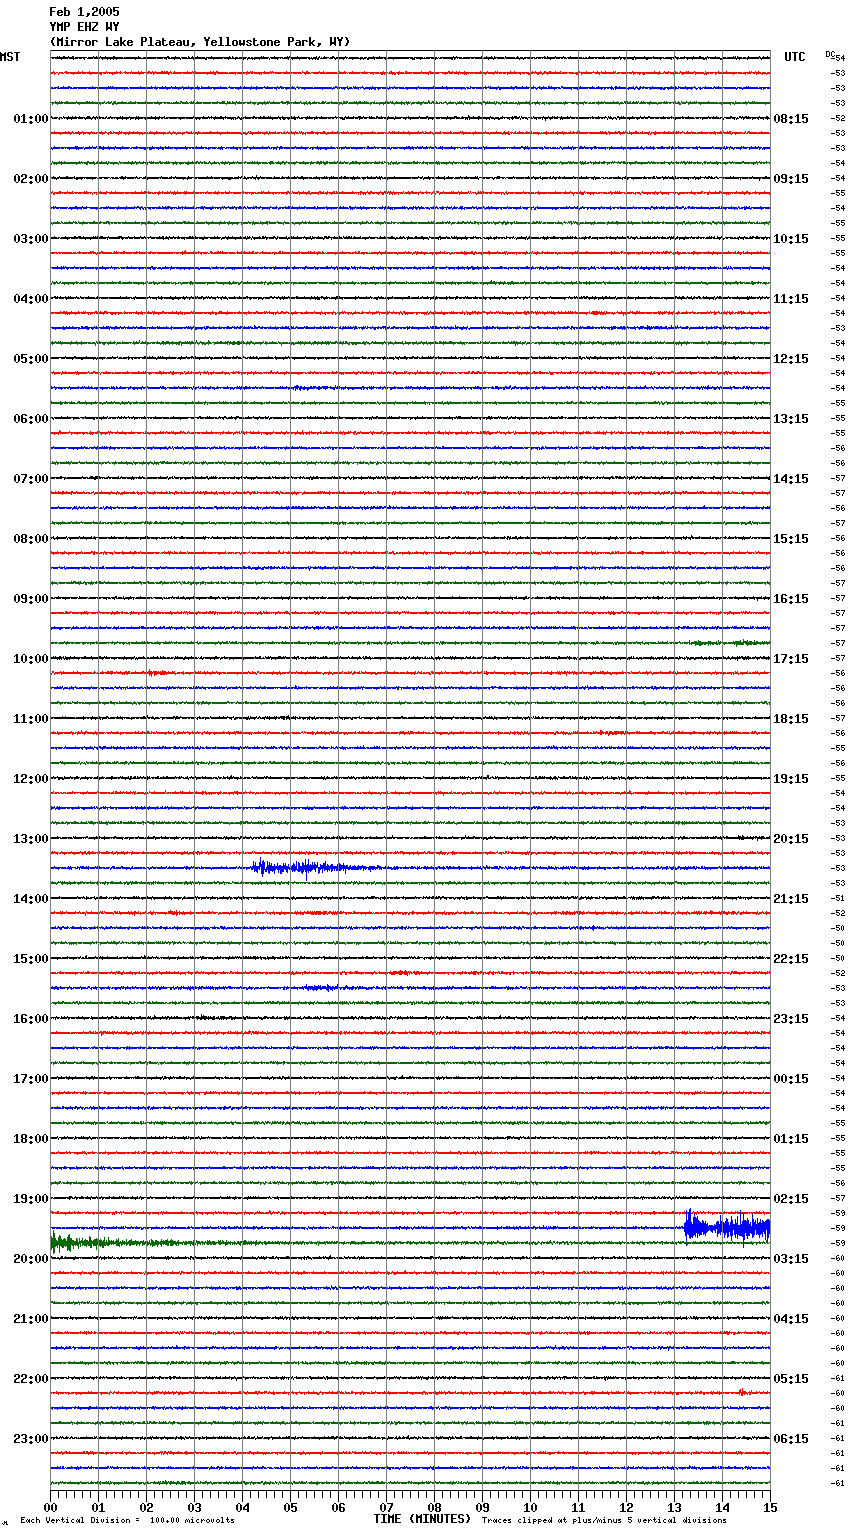Click the 03:15 UTC time label
Image resolution: width=850 pixels, height=1534 pixels.
point(791,1259)
